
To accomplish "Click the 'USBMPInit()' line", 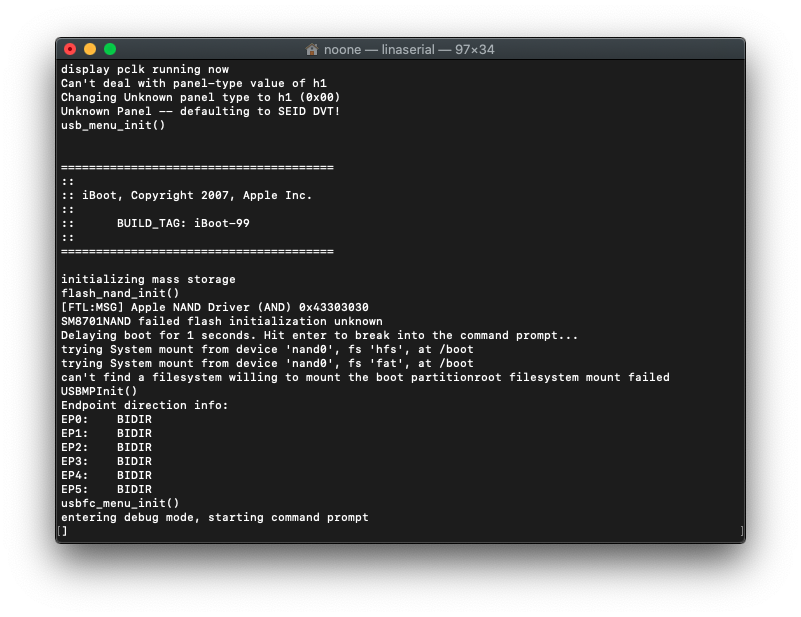I will [x=99, y=391].
